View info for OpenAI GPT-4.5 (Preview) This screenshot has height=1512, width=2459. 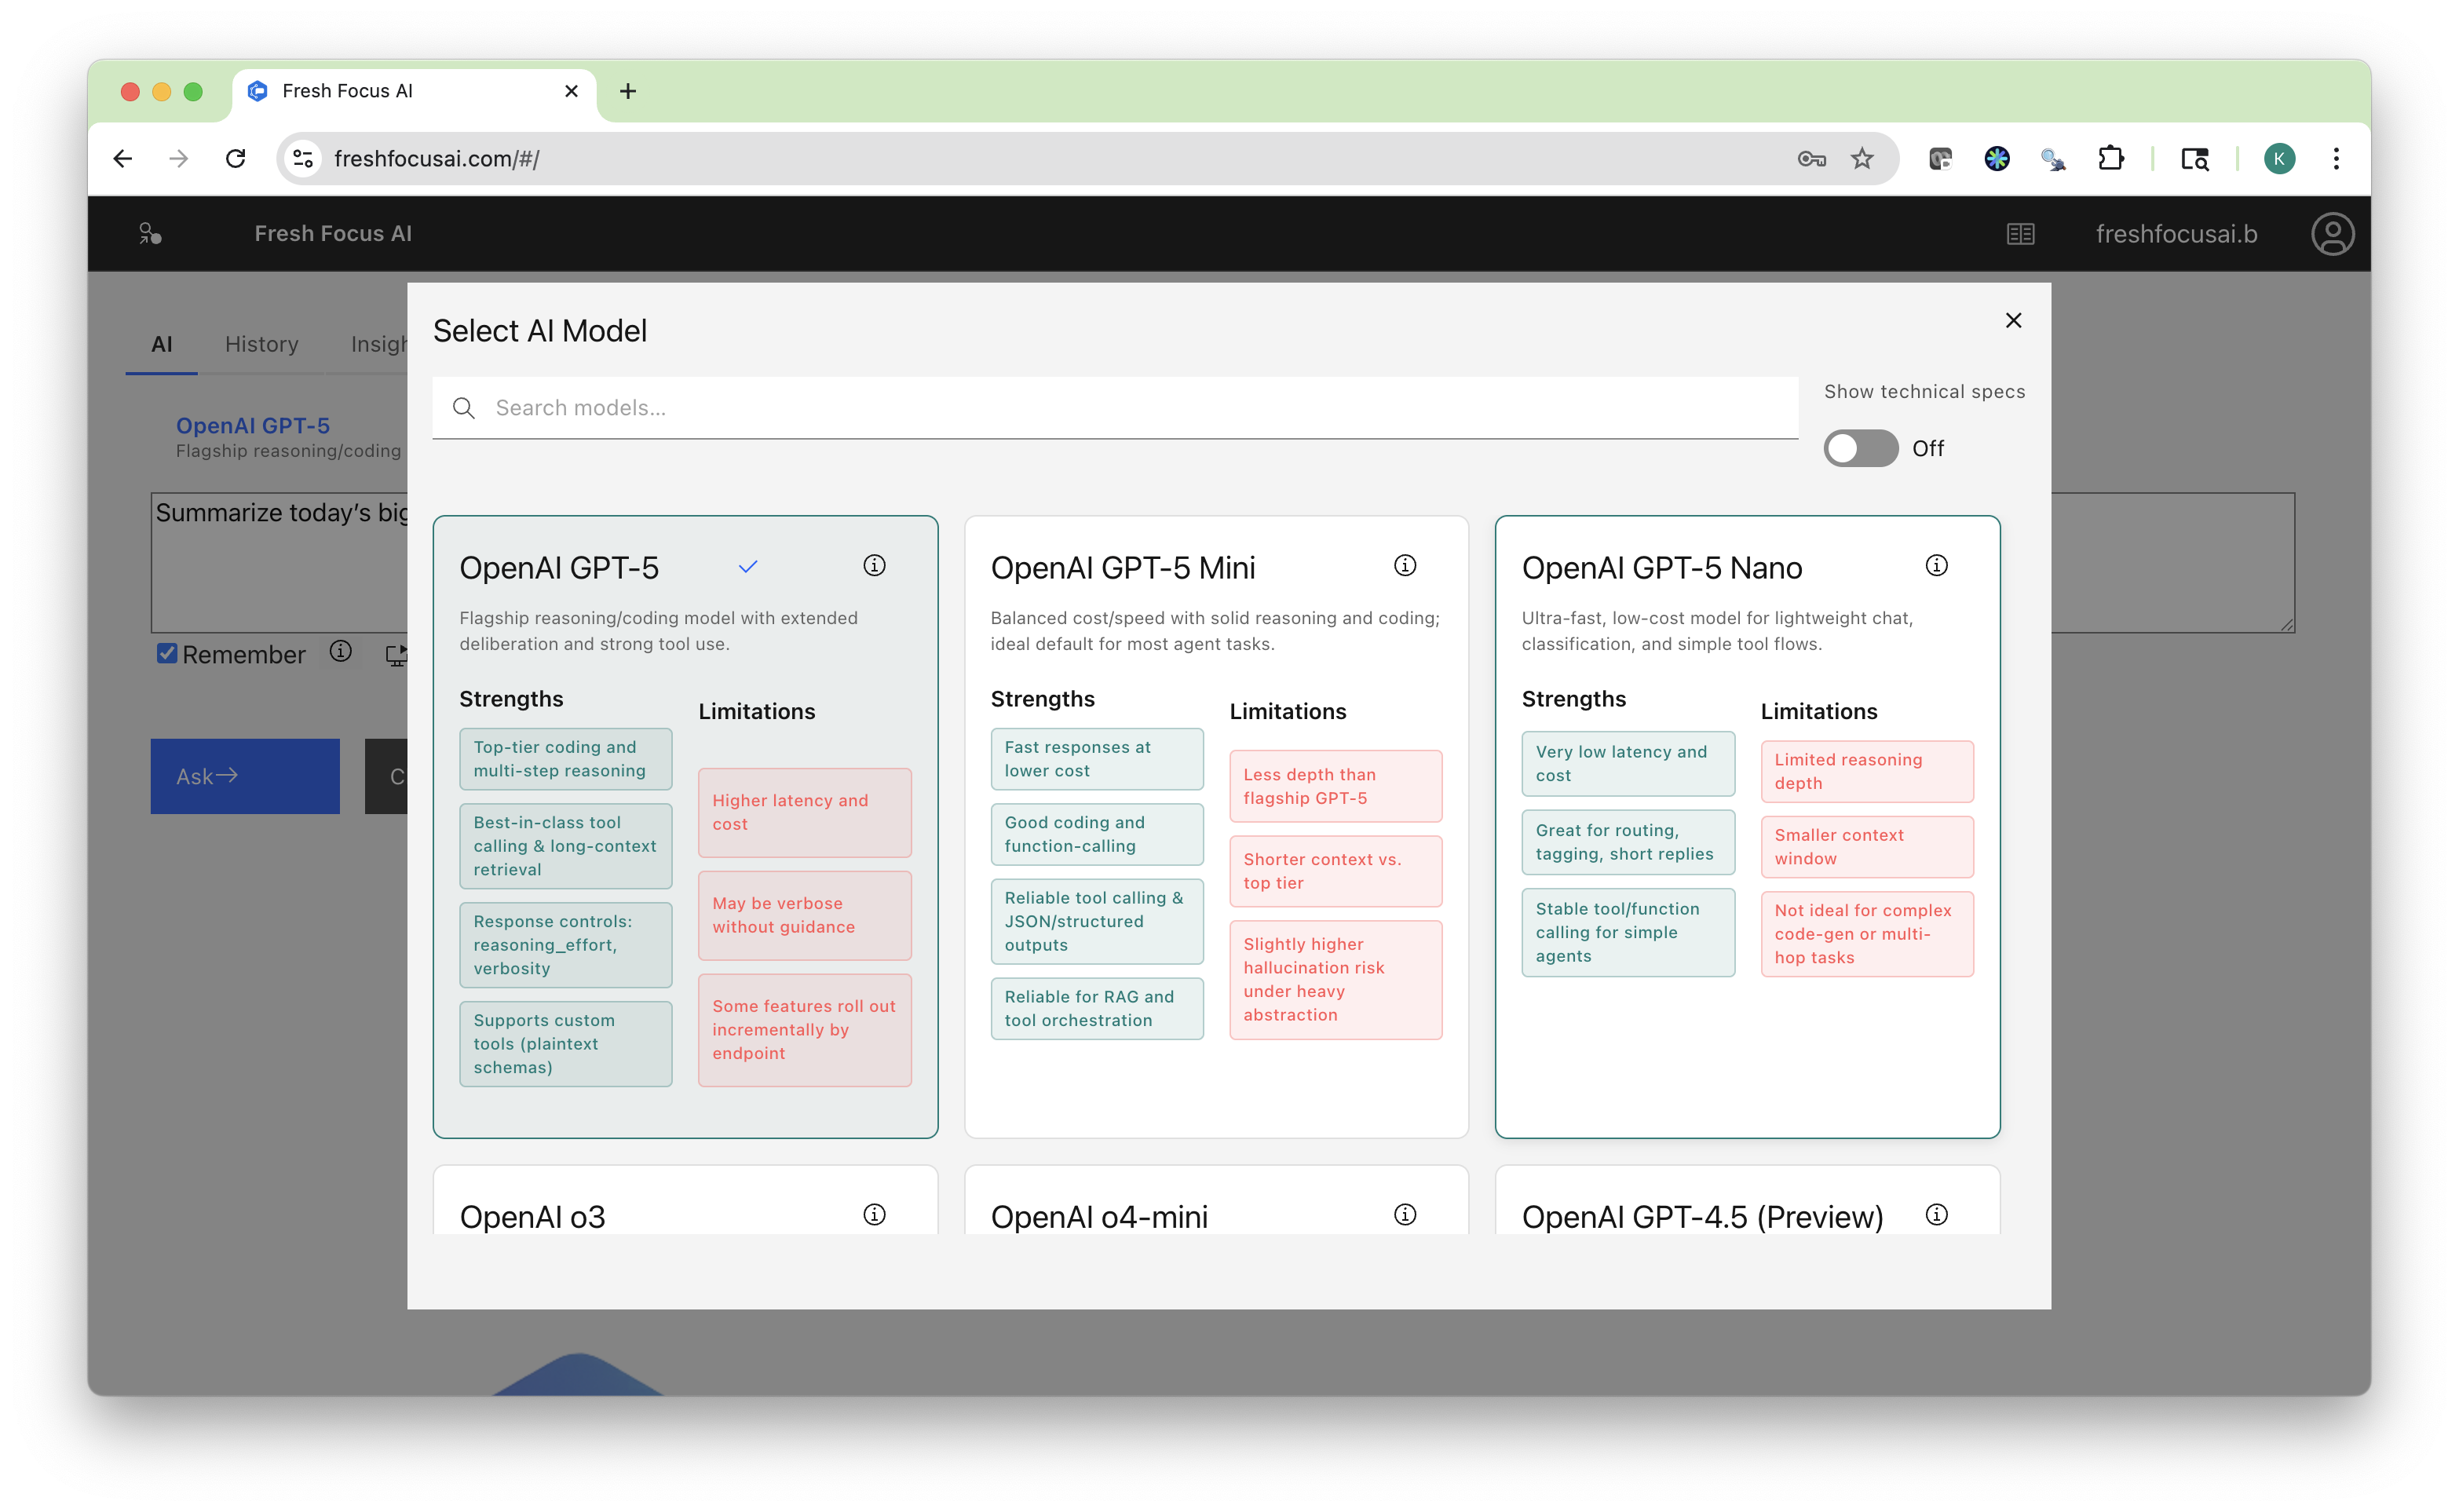(1936, 1214)
